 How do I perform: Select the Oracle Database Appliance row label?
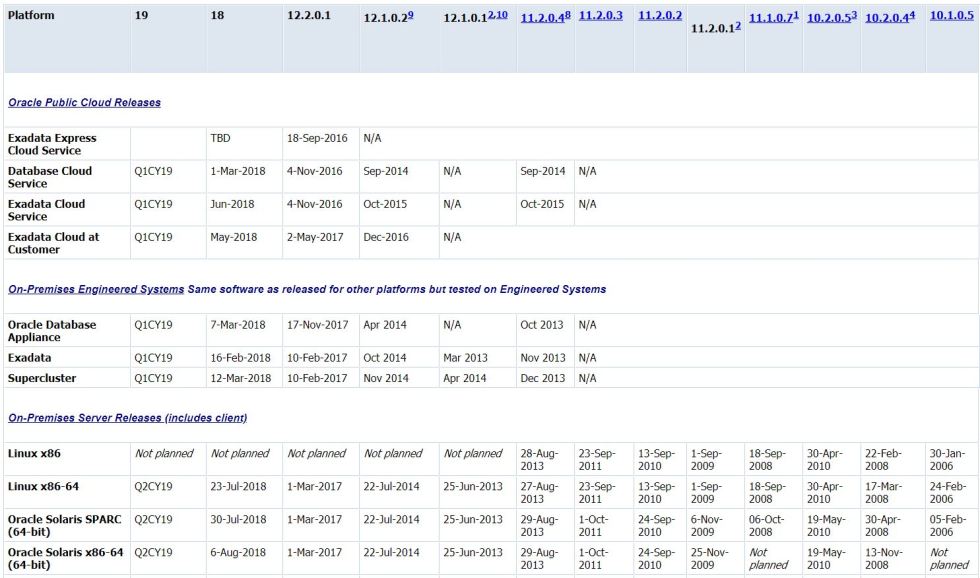click(52, 331)
